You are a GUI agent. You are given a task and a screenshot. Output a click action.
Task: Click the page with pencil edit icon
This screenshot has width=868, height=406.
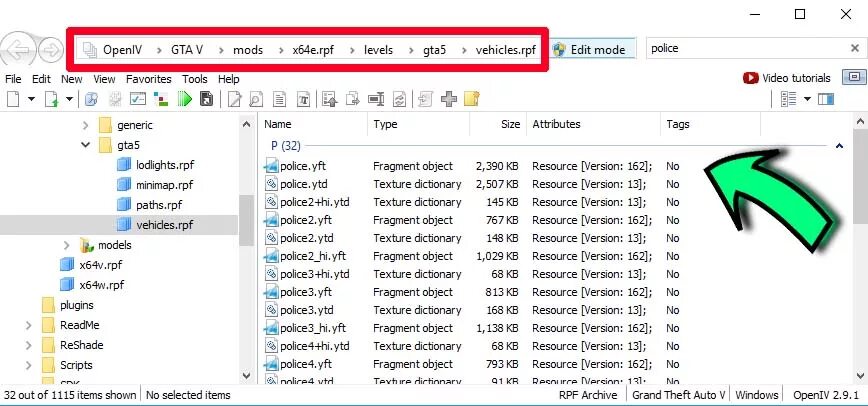(235, 99)
